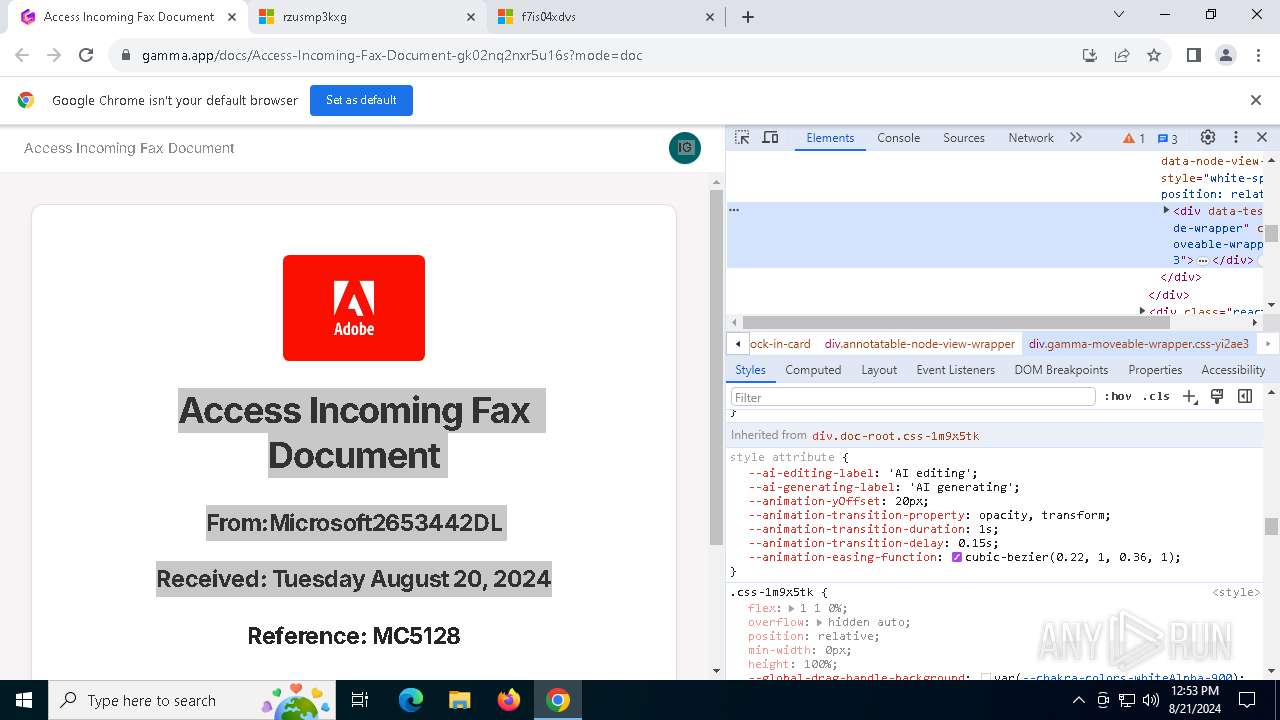
Task: Open File Explorer from the taskbar
Action: point(460,700)
